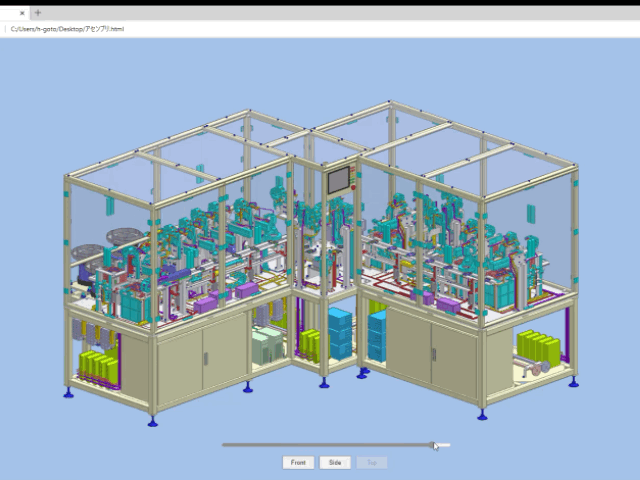Image resolution: width=640 pixels, height=480 pixels.
Task: Click the greyed-out Top view button
Action: (372, 462)
